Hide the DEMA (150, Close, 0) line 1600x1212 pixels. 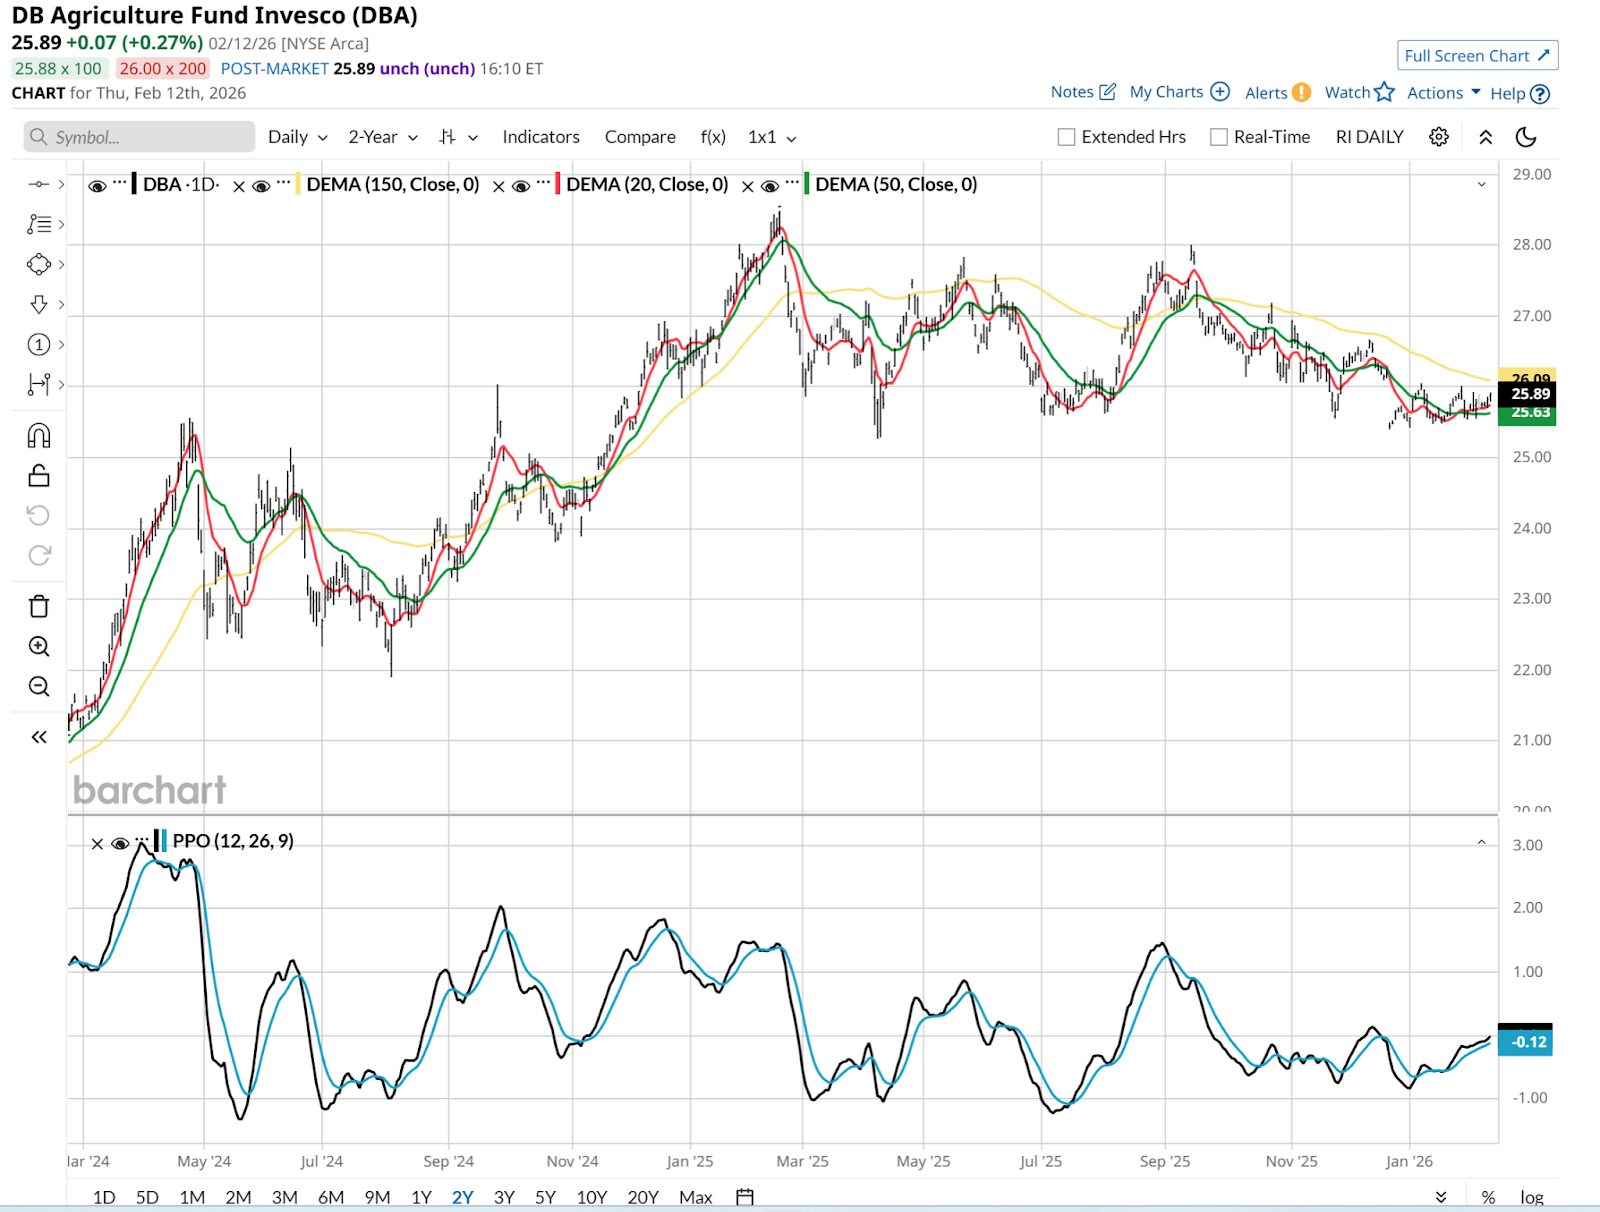261,186
